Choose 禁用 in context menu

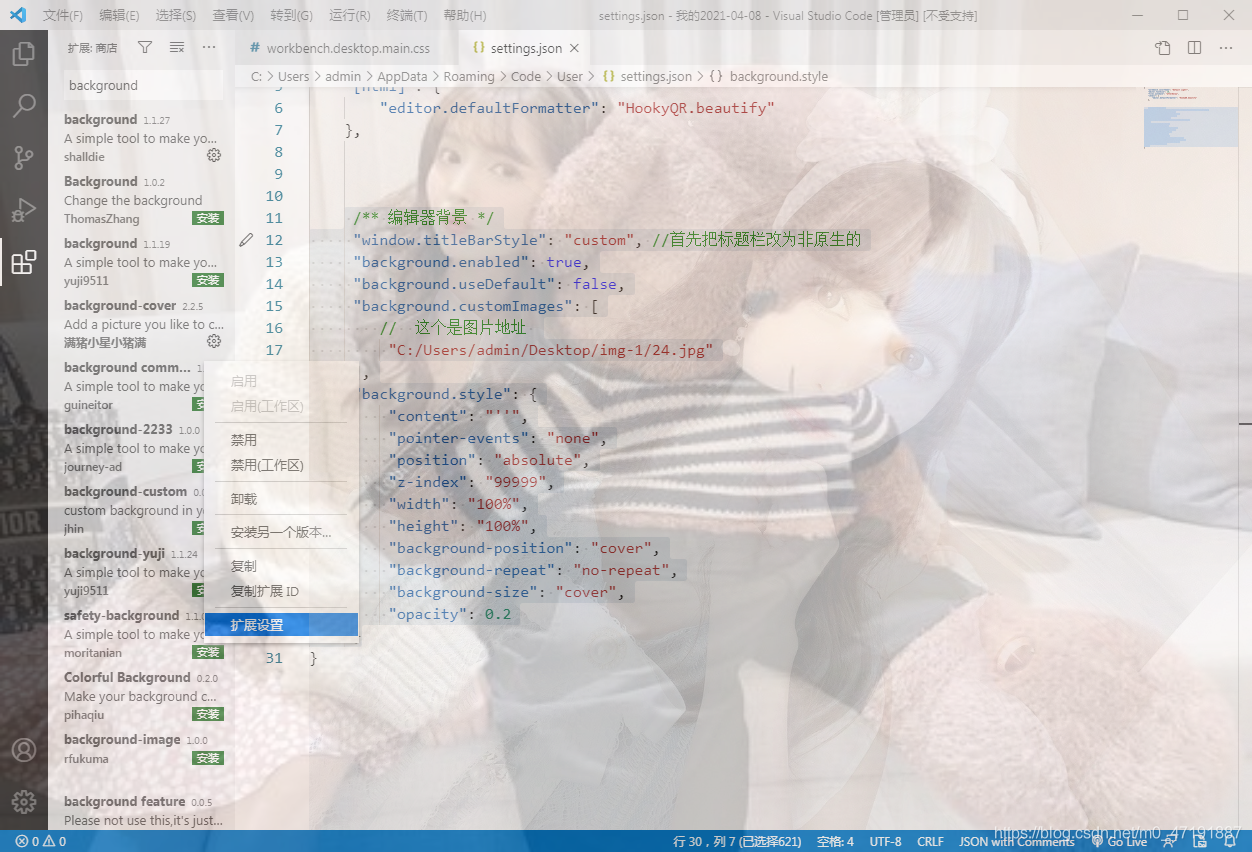(x=281, y=440)
